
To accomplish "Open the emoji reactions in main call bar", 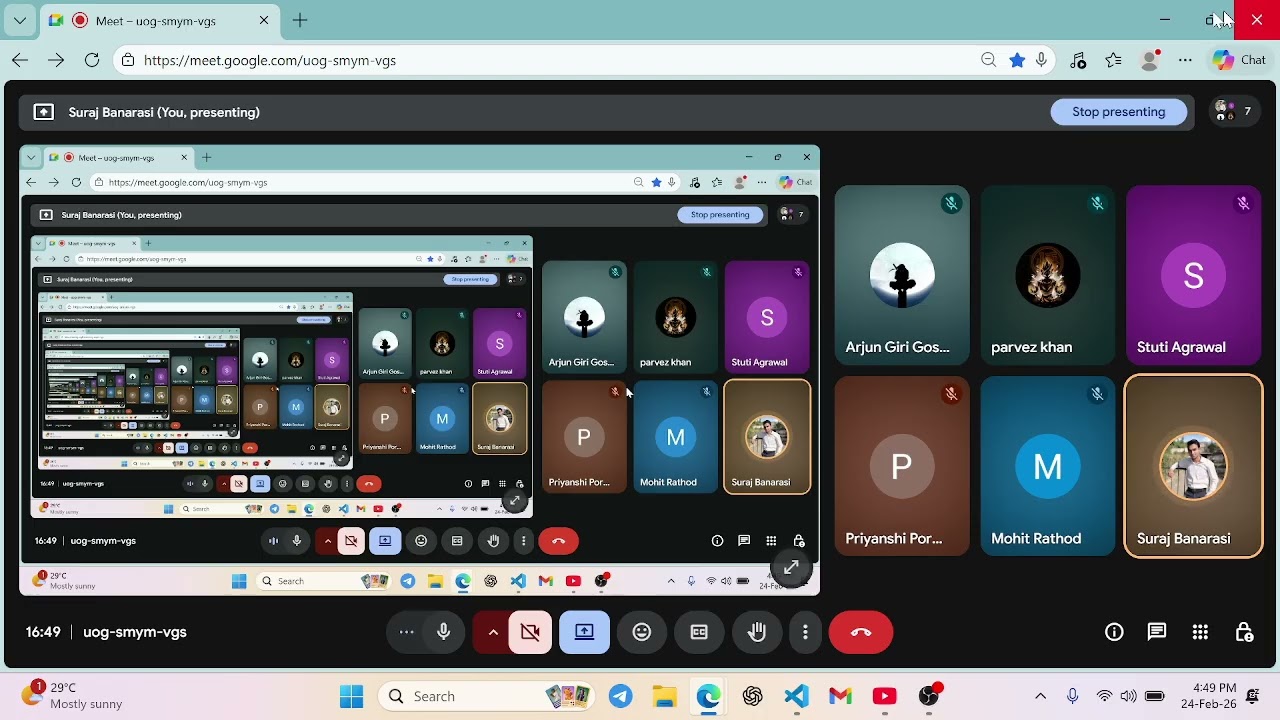I will click(642, 632).
